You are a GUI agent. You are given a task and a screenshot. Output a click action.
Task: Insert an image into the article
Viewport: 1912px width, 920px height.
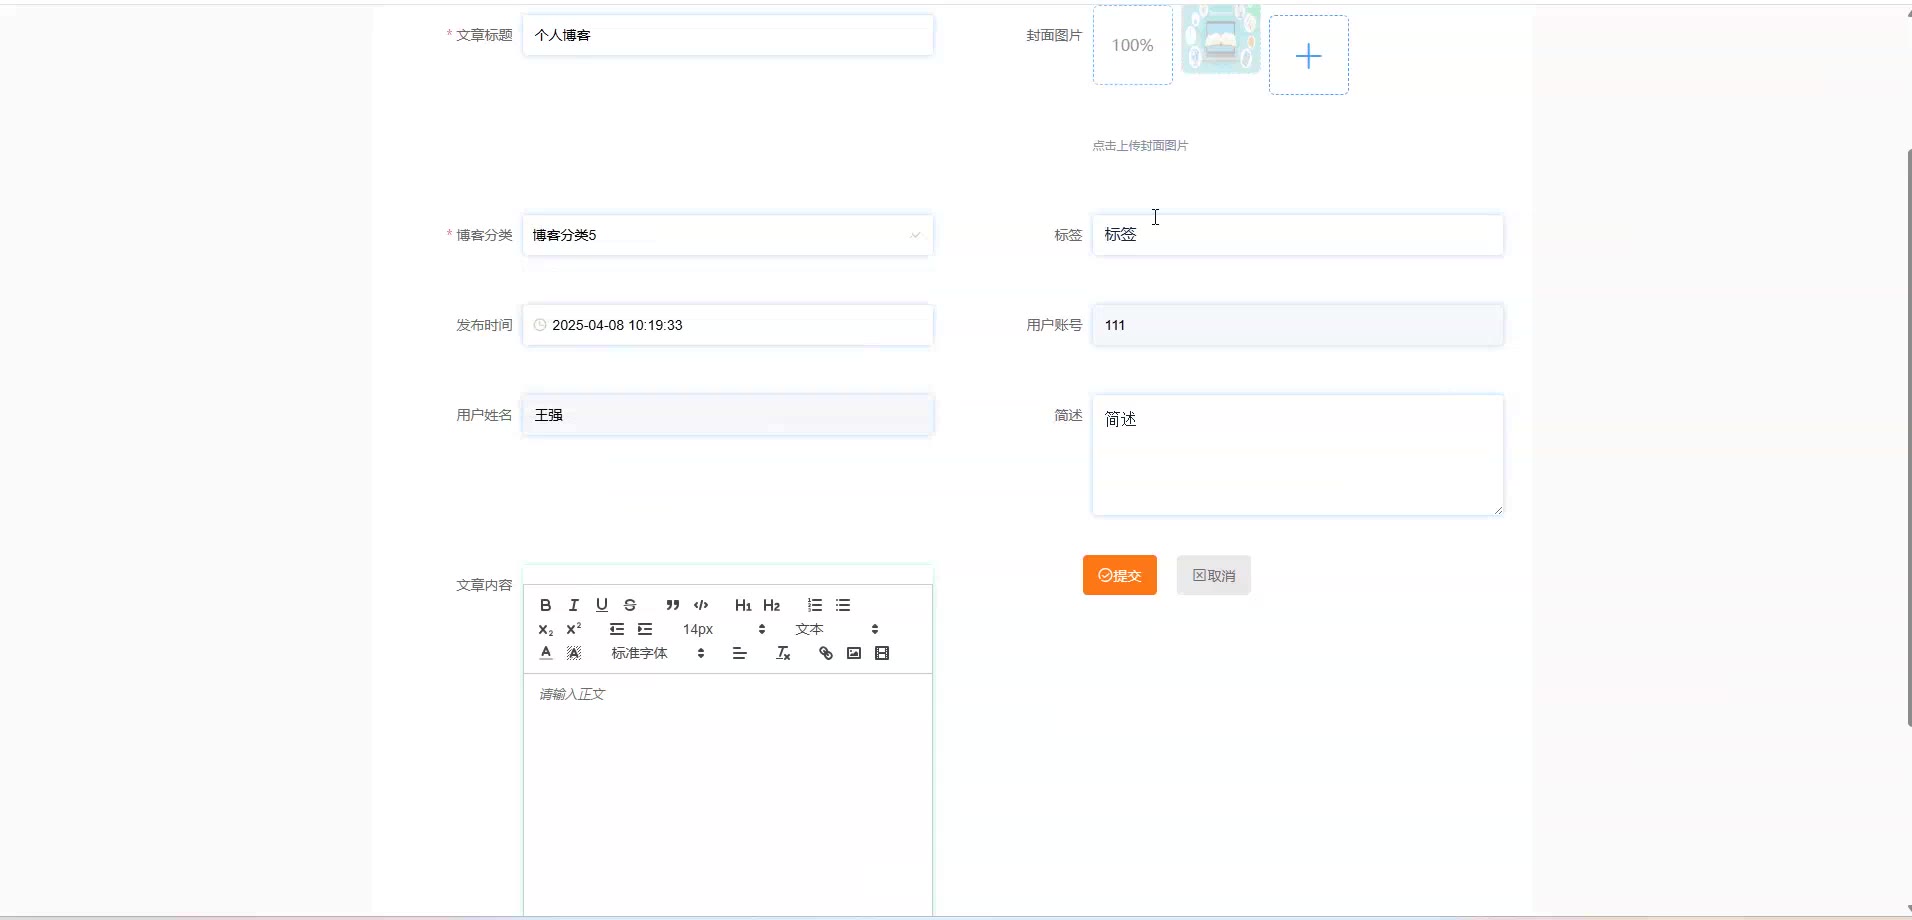point(854,653)
